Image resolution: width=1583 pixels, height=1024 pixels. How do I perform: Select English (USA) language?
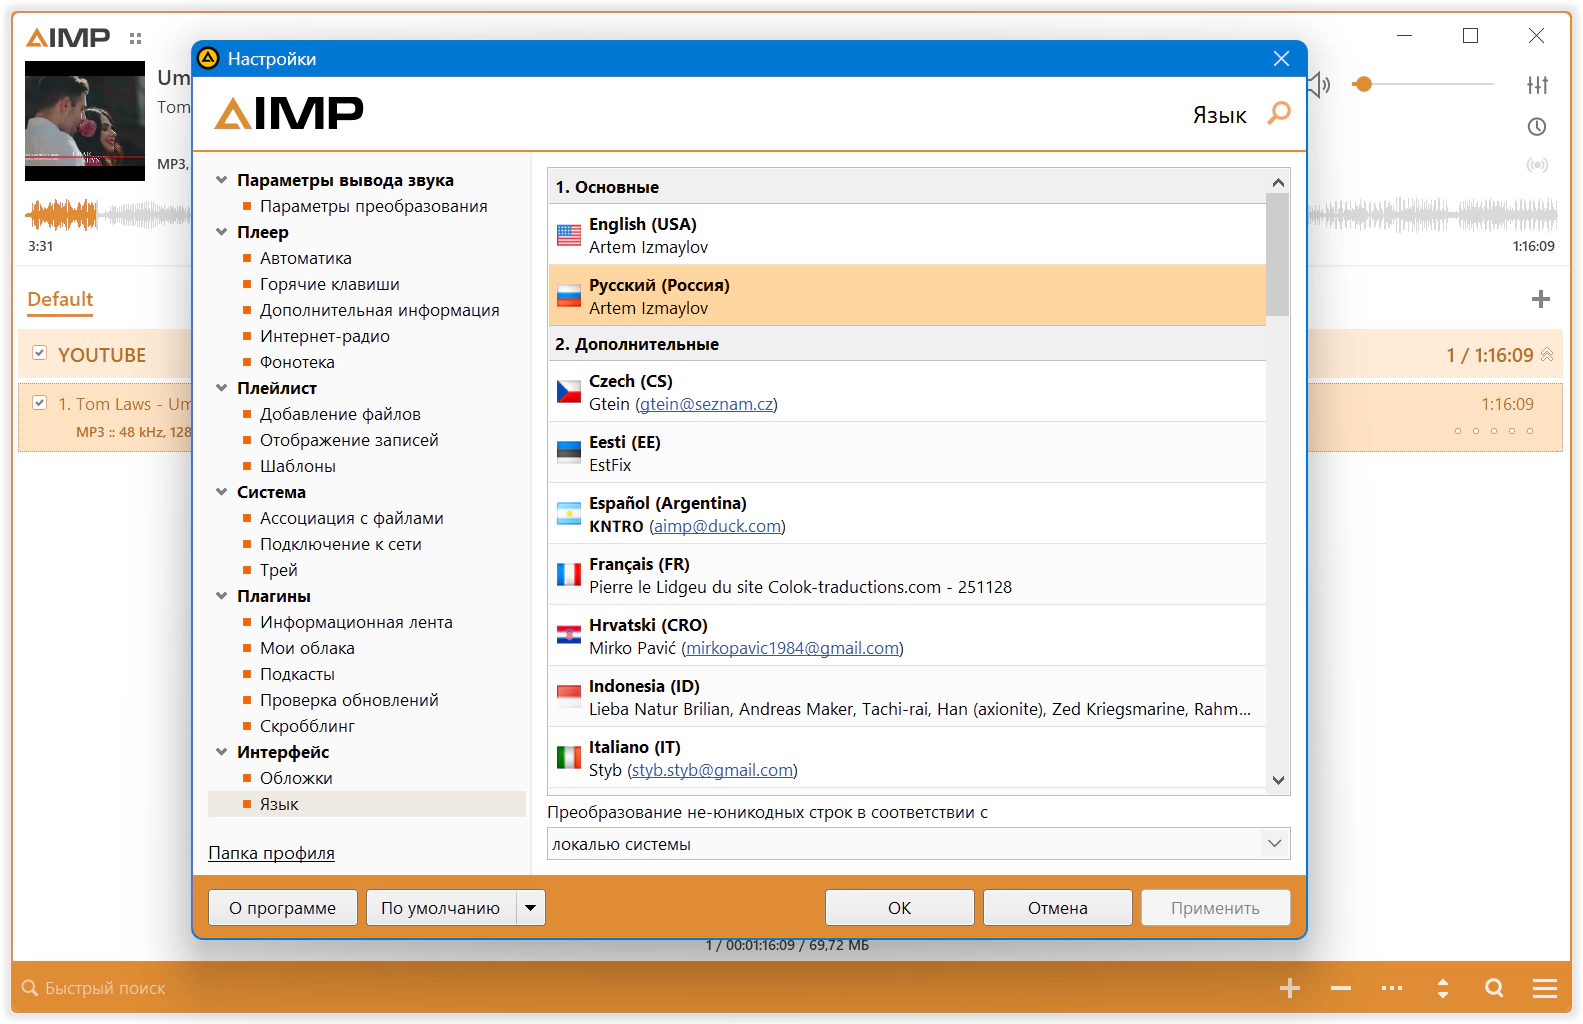[907, 235]
